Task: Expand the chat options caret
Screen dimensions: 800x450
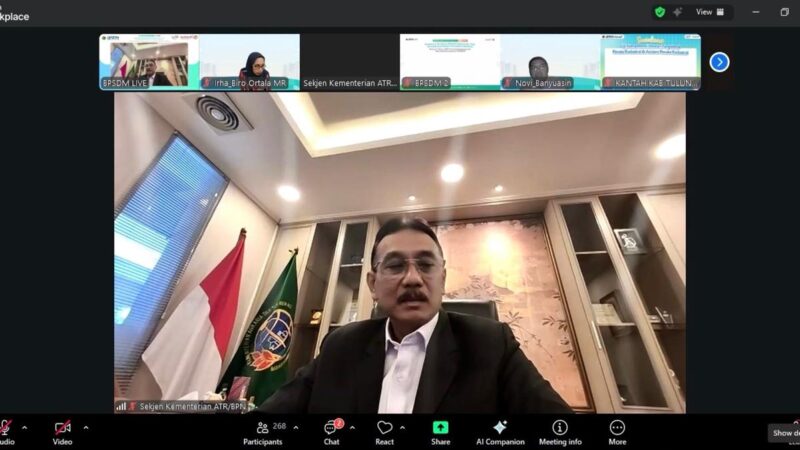Action: (352, 428)
